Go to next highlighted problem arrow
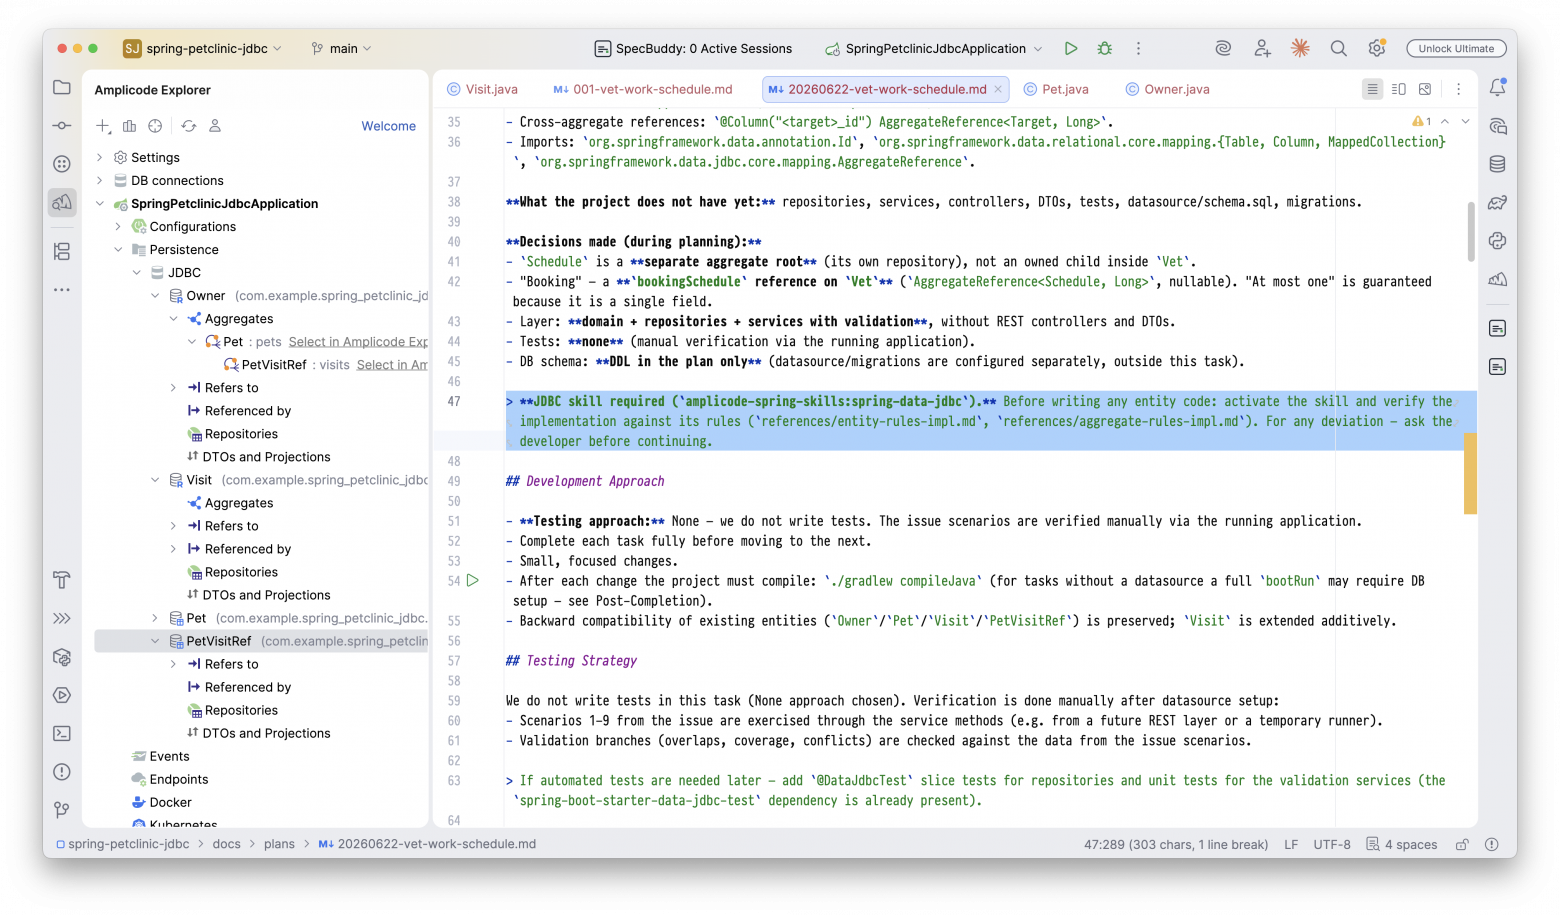Image resolution: width=1560 pixels, height=915 pixels. (1465, 121)
